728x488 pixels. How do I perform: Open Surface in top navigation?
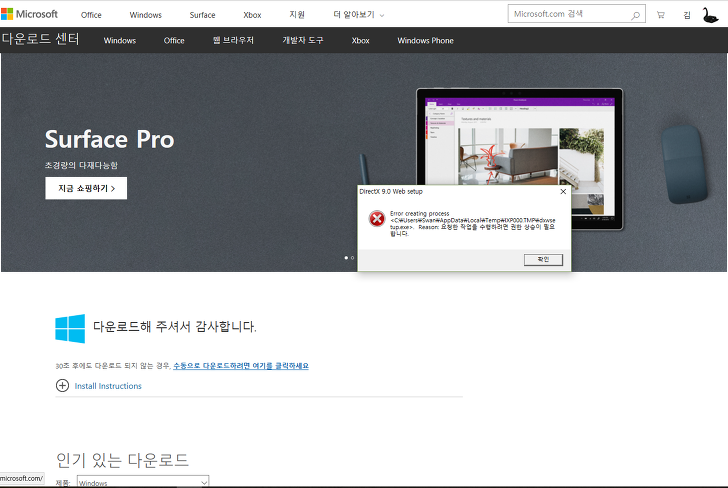pyautogui.click(x=202, y=15)
